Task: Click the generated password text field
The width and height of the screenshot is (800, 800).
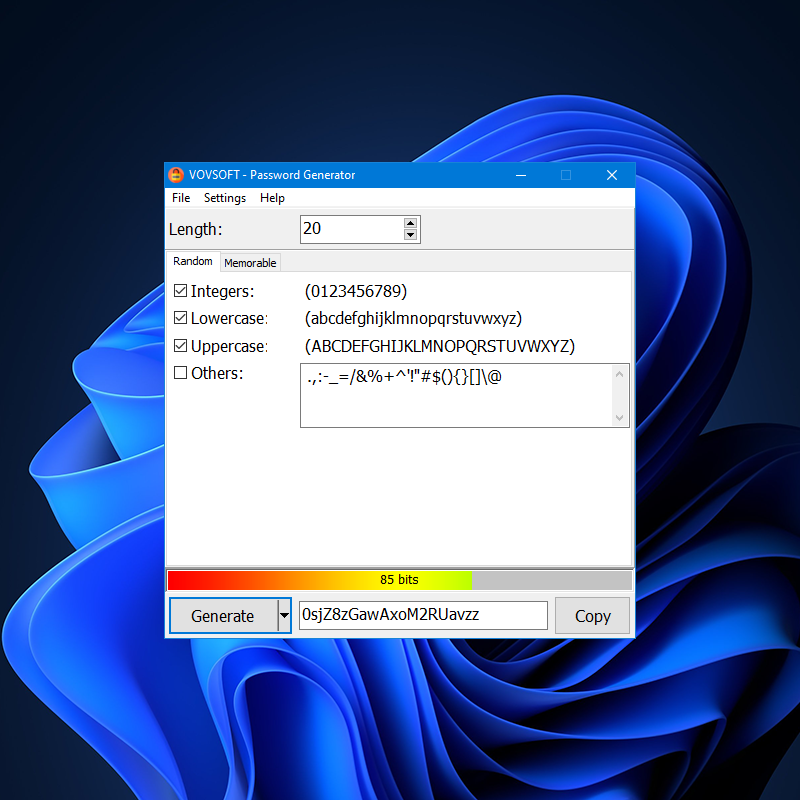Action: [422, 615]
